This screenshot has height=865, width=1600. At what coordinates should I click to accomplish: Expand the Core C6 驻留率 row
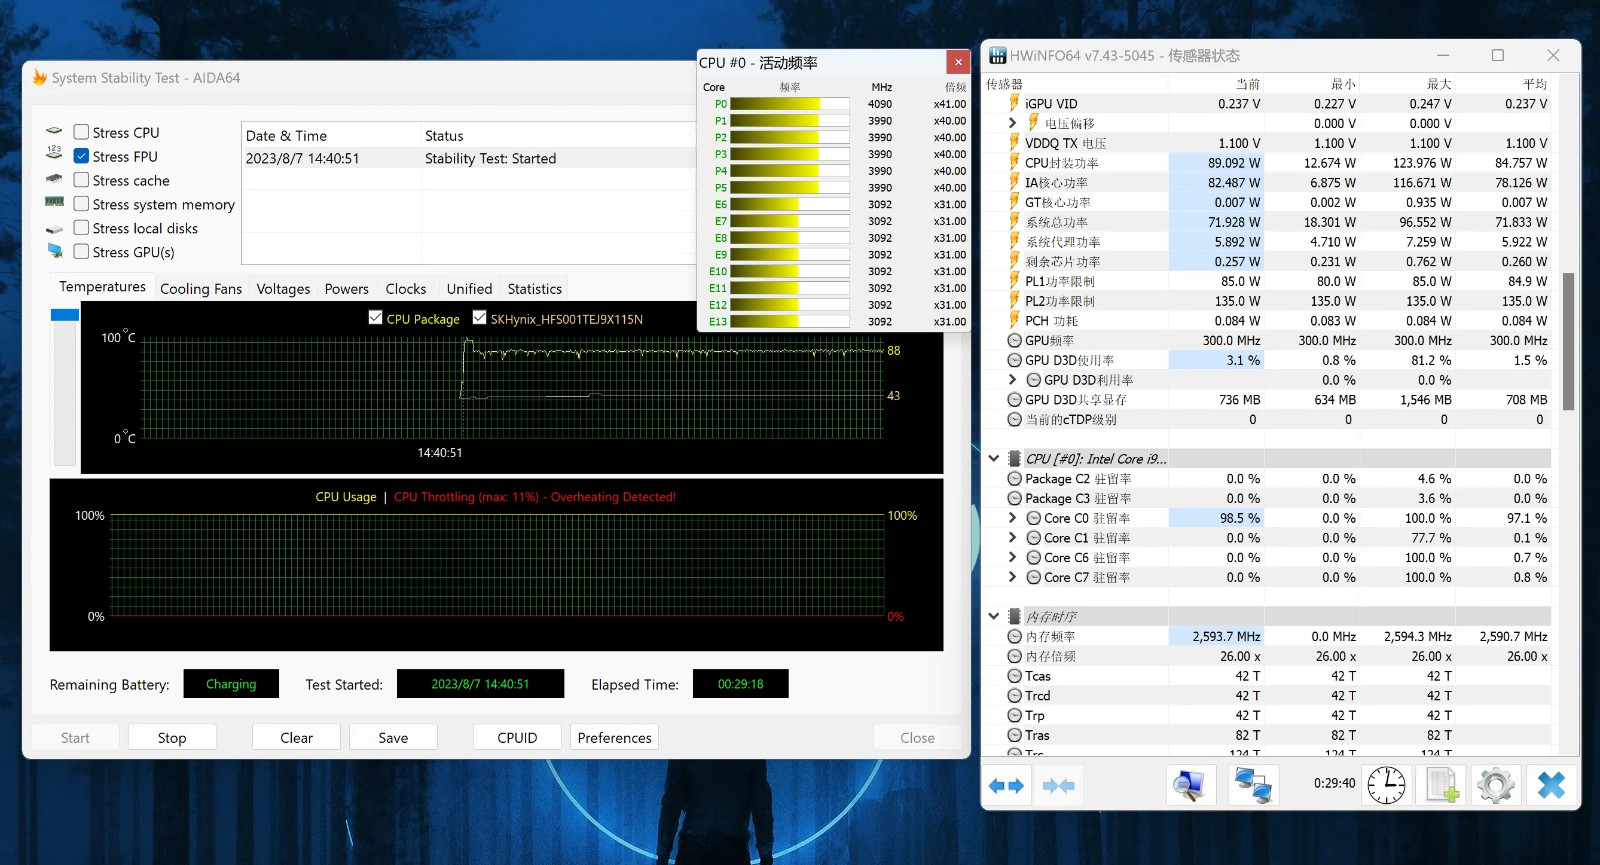(1013, 558)
